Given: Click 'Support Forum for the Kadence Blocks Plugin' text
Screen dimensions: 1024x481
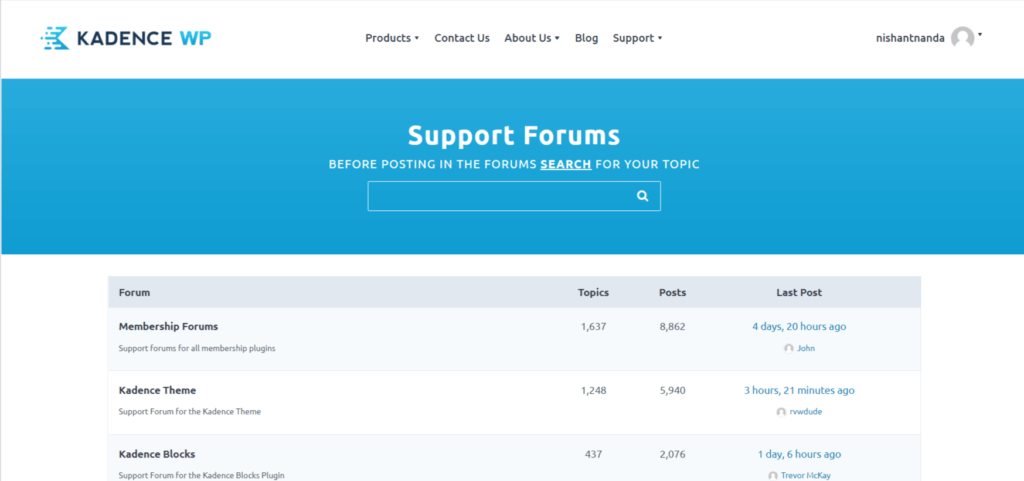Looking at the screenshot, I should [x=202, y=476].
